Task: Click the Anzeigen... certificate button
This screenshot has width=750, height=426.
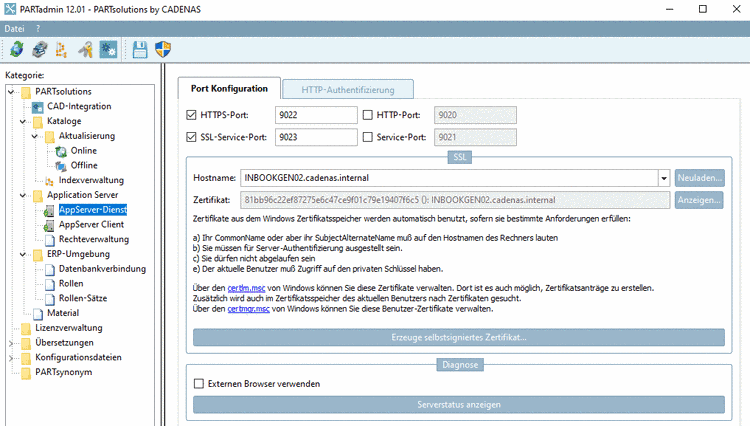Action: [699, 200]
